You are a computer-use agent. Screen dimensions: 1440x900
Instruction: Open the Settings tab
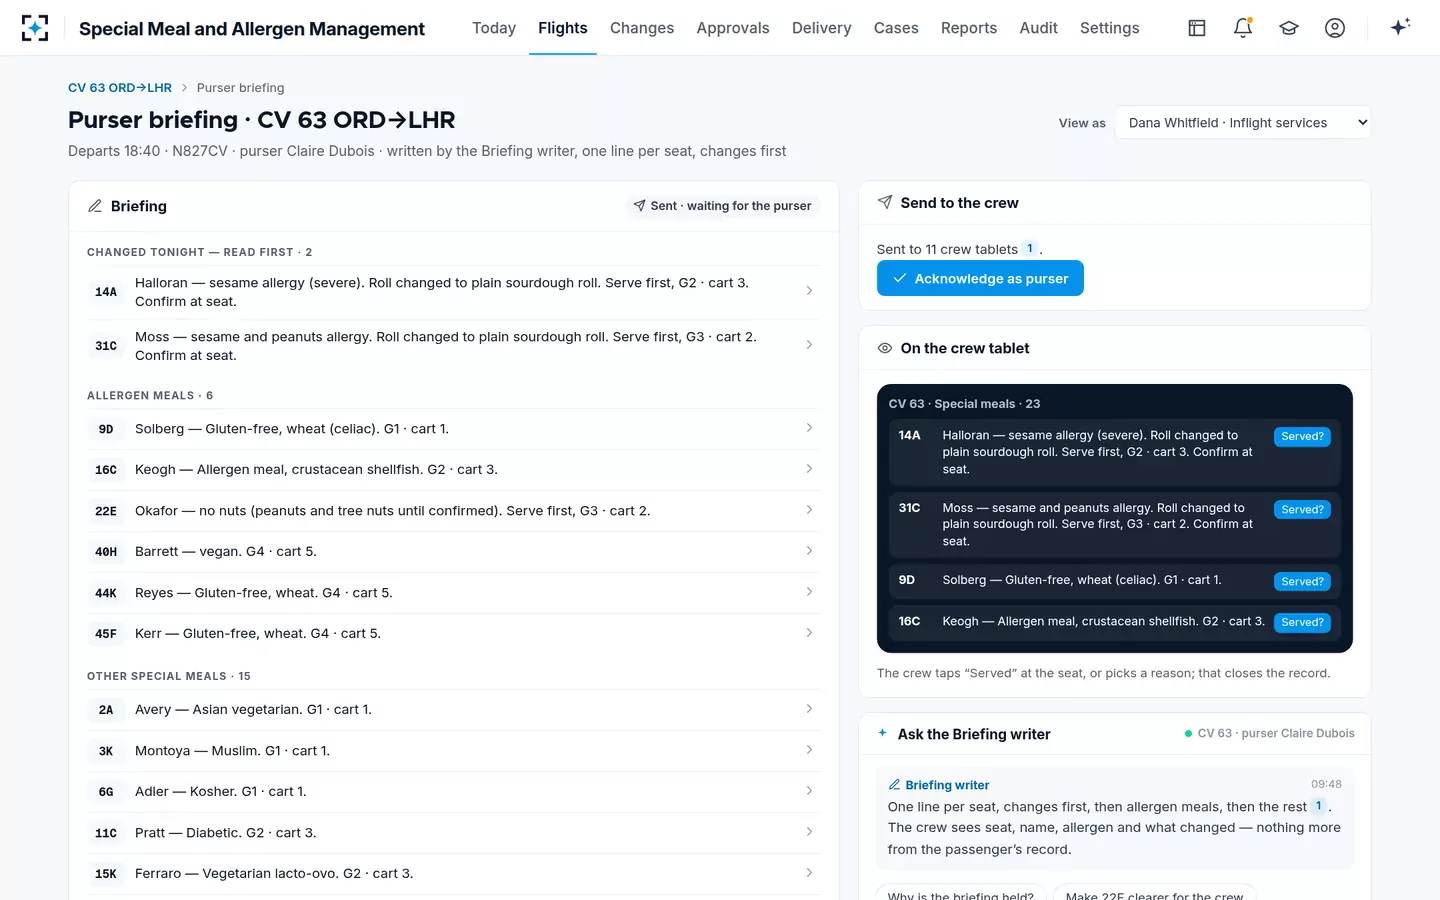pyautogui.click(x=1110, y=28)
